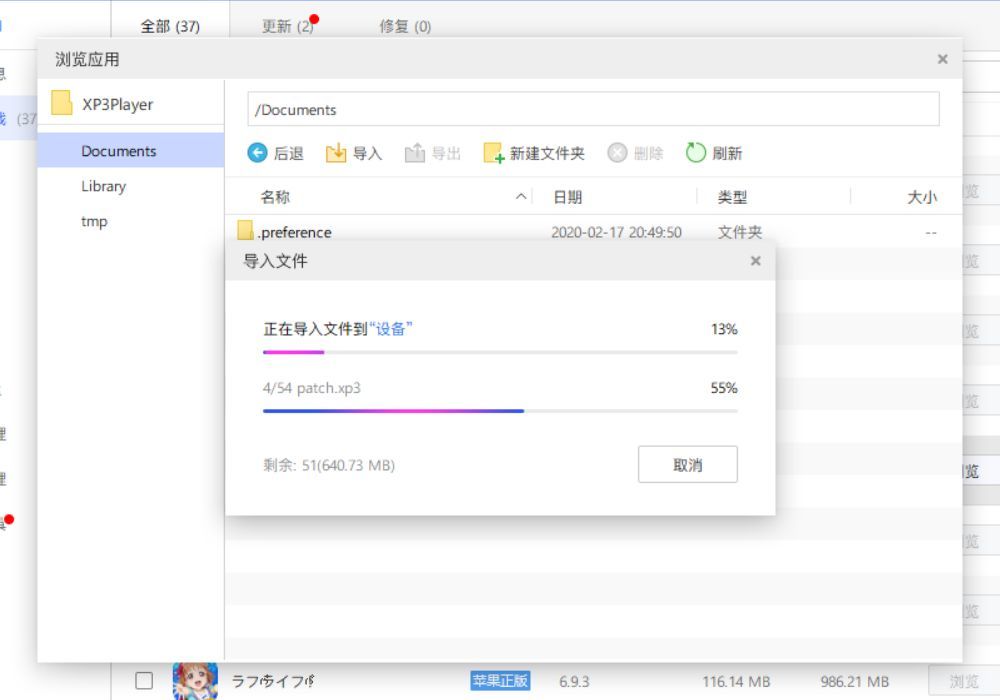Click the ラブライブ app thumbnail
The width and height of the screenshot is (1000, 700).
[x=195, y=681]
